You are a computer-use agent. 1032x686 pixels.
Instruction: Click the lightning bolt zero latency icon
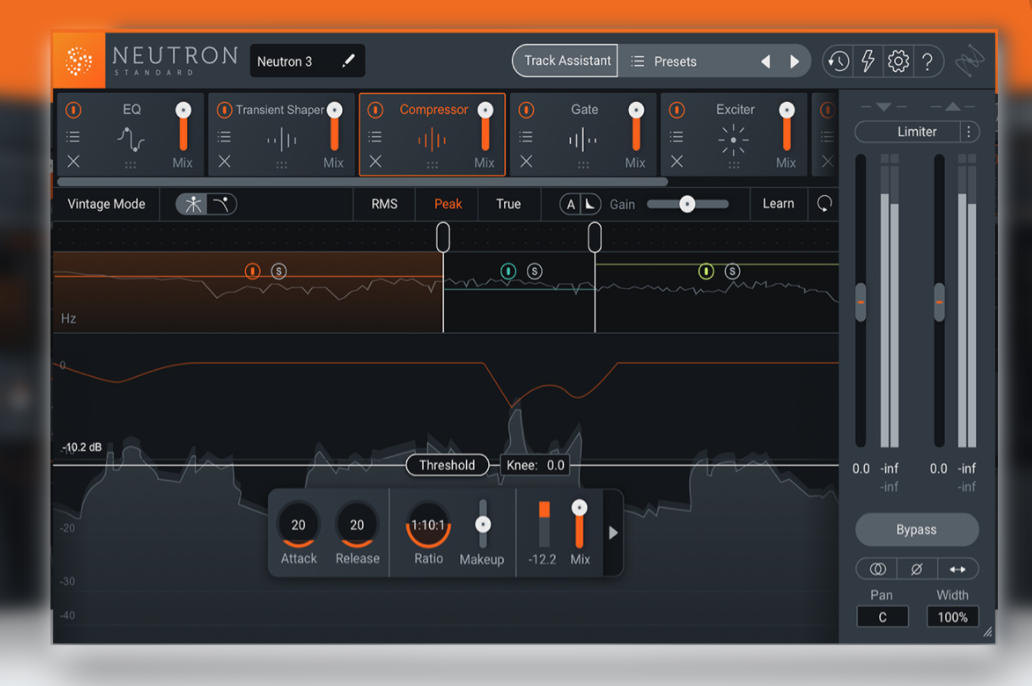pos(868,61)
